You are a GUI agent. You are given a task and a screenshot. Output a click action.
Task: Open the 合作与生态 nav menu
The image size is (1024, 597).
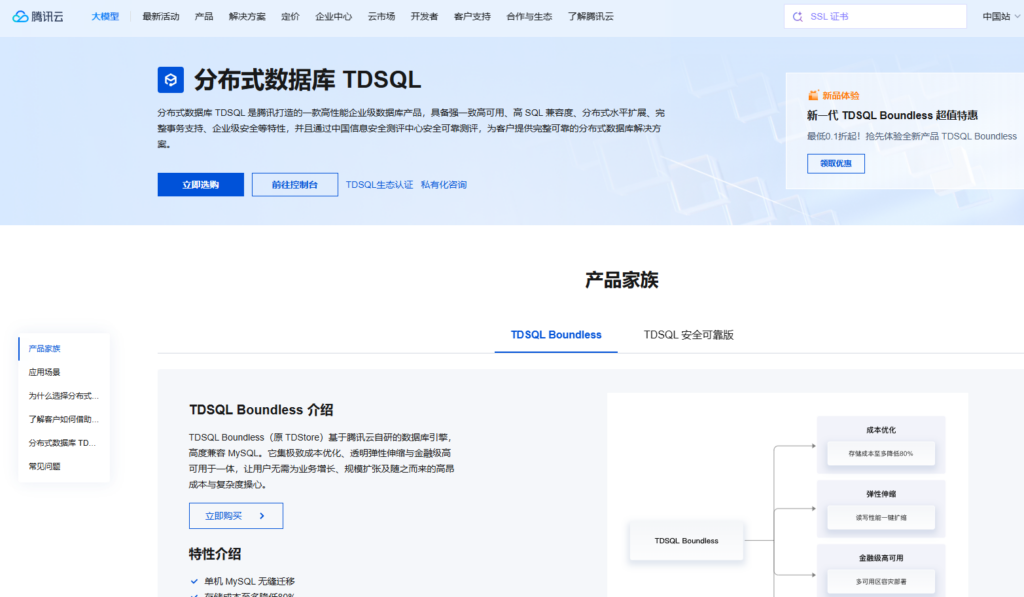click(x=529, y=16)
